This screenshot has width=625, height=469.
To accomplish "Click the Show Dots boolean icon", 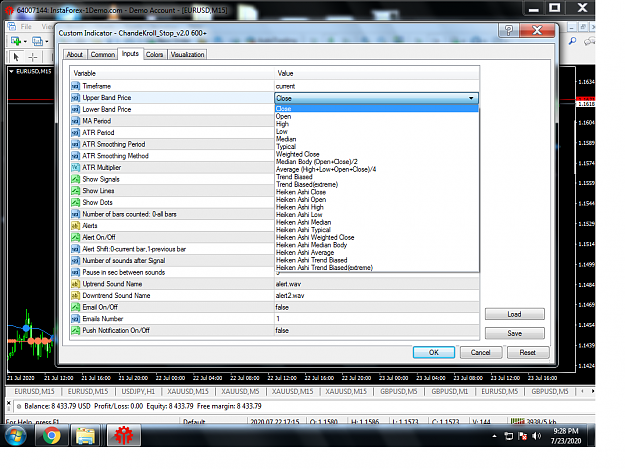I will [76, 202].
